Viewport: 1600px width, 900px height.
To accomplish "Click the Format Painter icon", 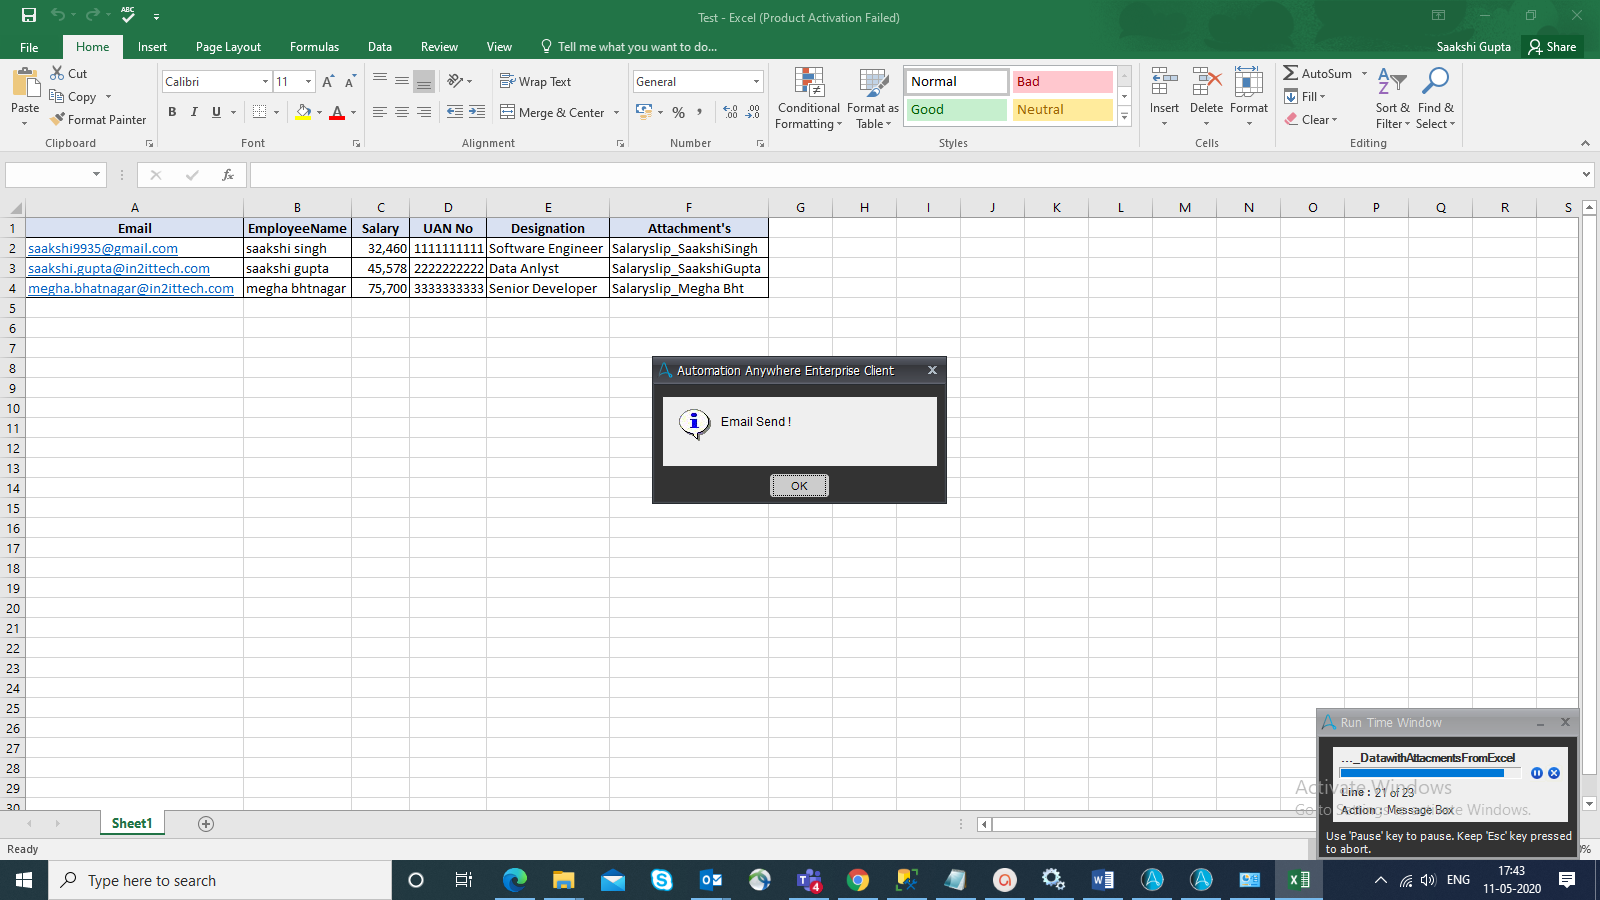I will point(59,119).
